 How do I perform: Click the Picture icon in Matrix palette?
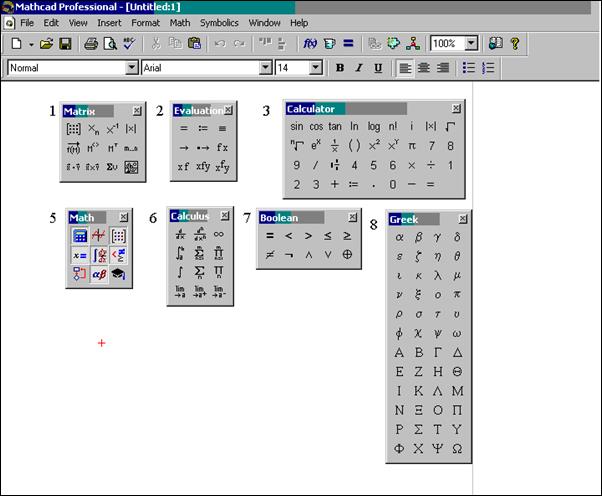pos(131,167)
